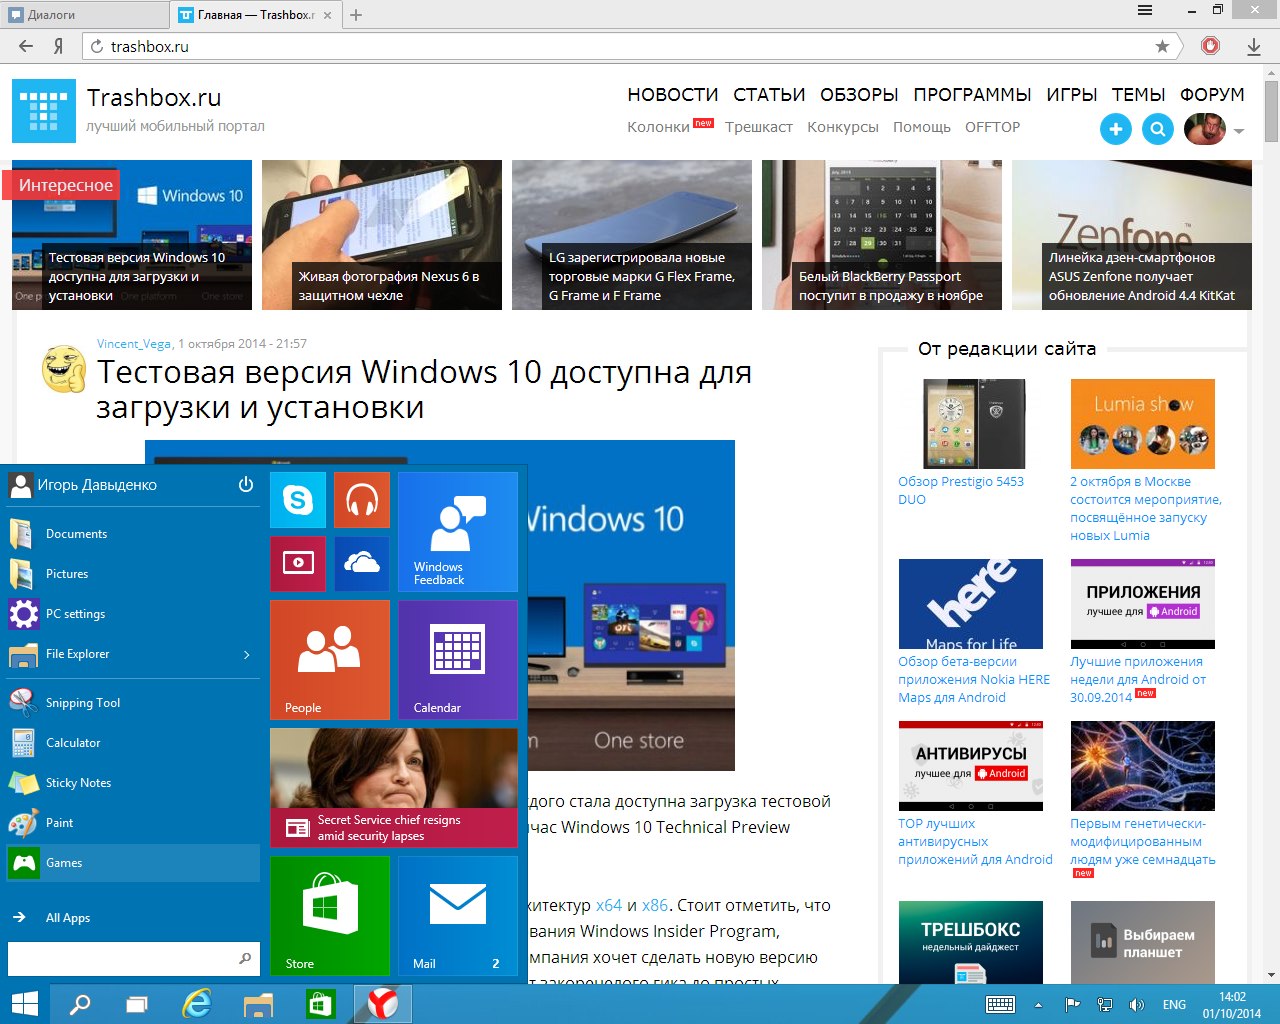Open the browser hamburger menu
1280x1024 pixels.
tap(1145, 10)
